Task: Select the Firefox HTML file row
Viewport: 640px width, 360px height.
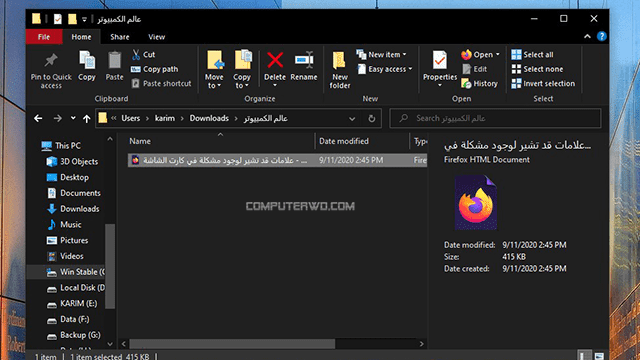Action: [277, 160]
